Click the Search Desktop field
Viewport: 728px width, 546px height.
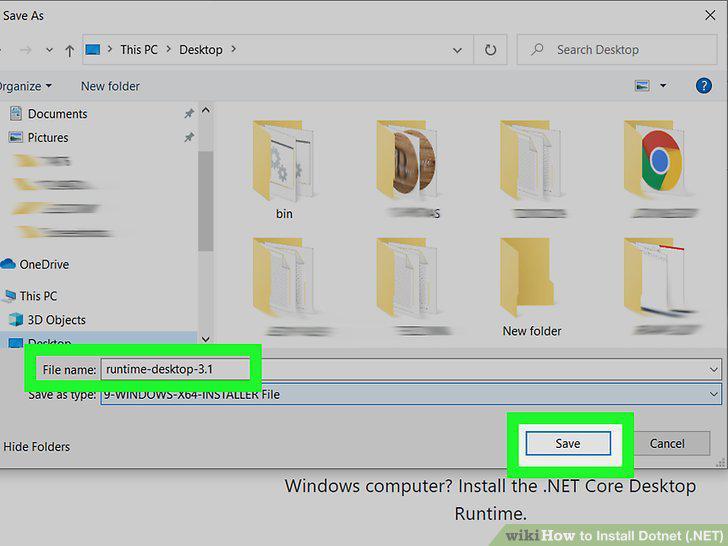[617, 50]
